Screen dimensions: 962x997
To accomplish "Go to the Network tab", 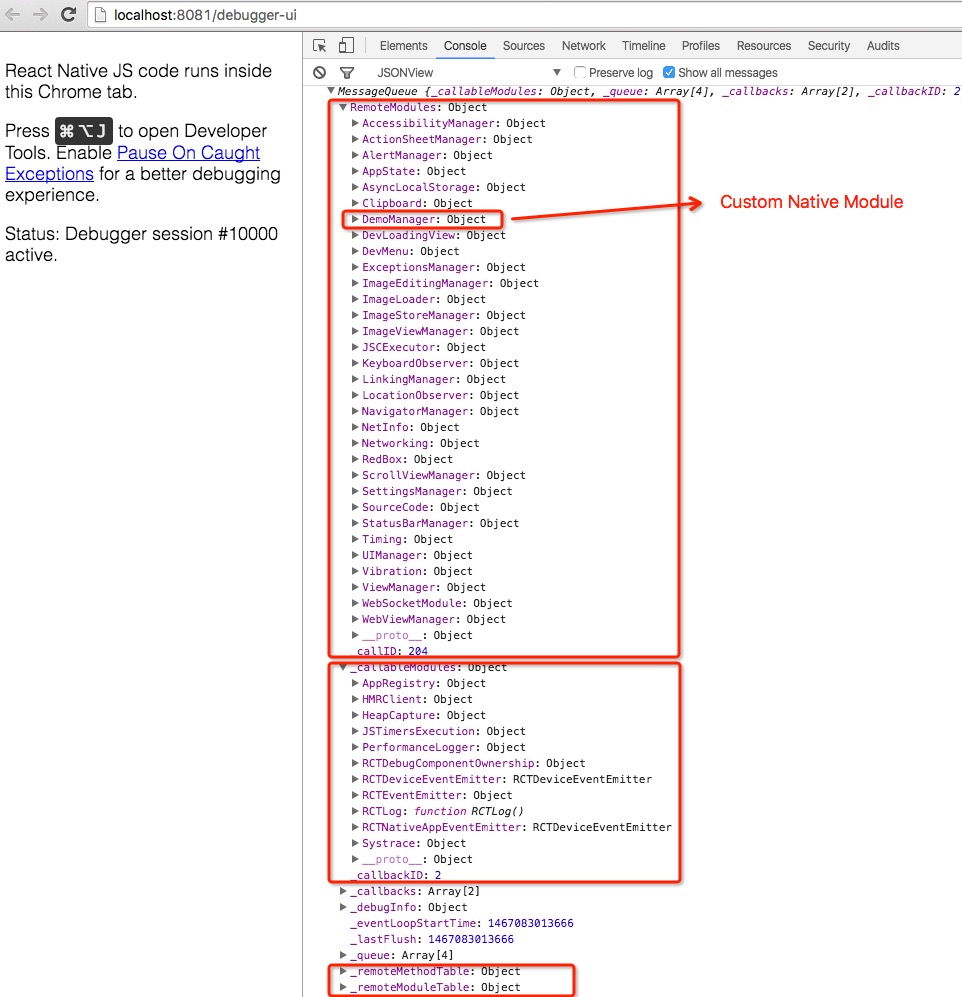I will click(x=583, y=46).
